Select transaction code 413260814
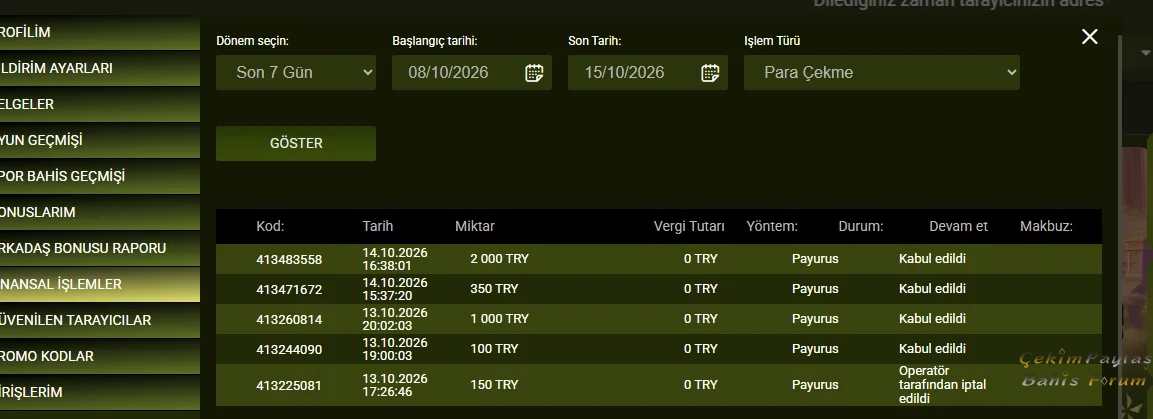Image resolution: width=1153 pixels, height=419 pixels. [289, 320]
